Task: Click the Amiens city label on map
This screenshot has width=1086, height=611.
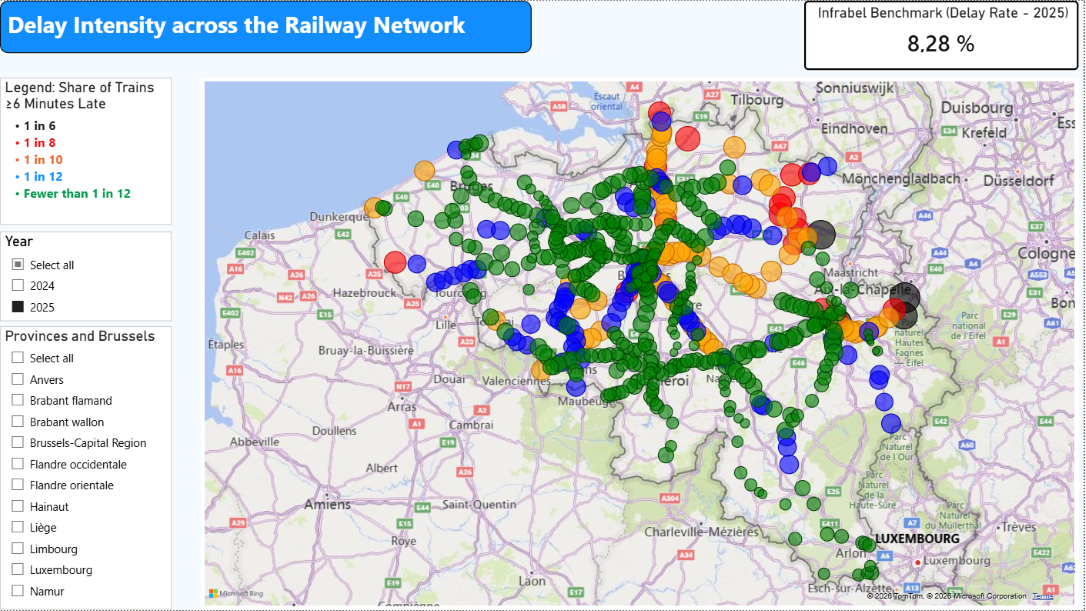Action: [x=328, y=504]
